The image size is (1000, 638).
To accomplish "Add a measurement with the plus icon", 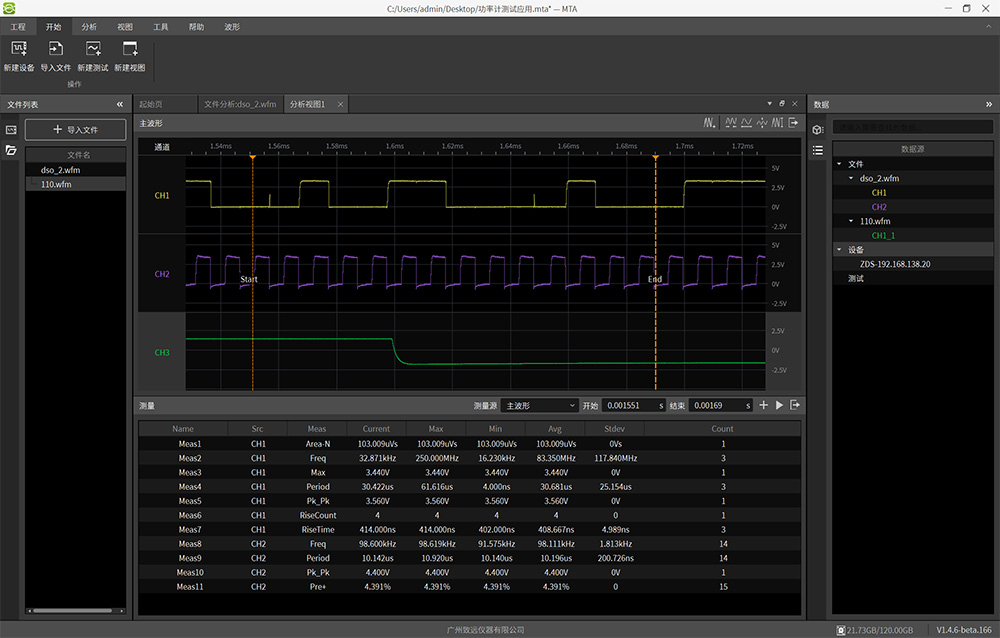I will [x=763, y=405].
